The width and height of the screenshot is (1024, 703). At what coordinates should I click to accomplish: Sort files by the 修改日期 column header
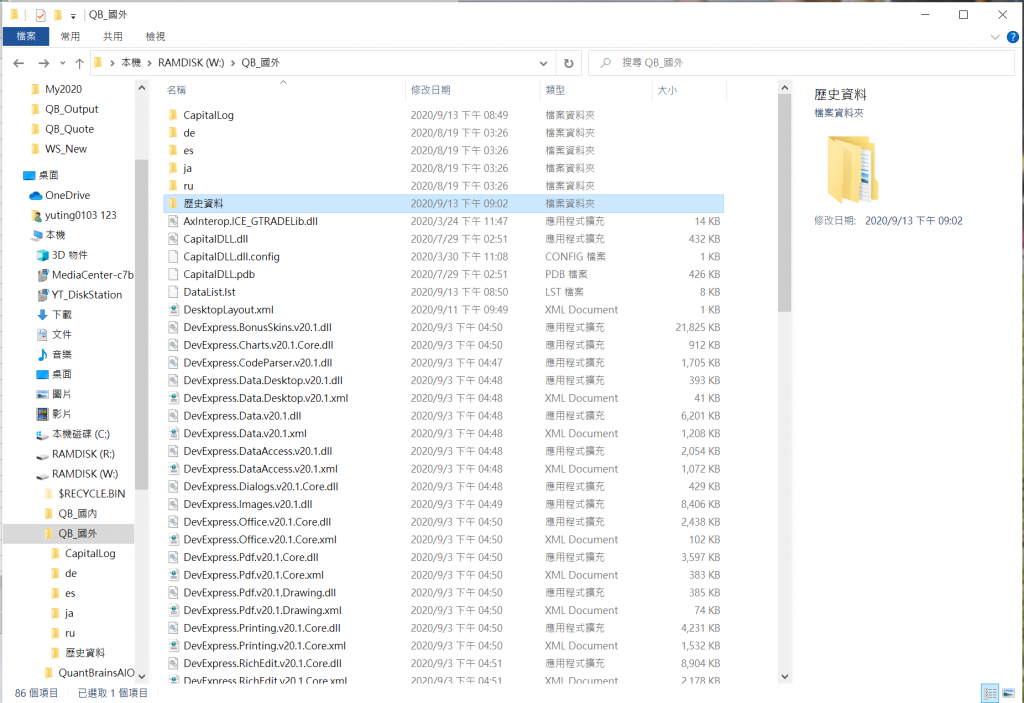(430, 90)
